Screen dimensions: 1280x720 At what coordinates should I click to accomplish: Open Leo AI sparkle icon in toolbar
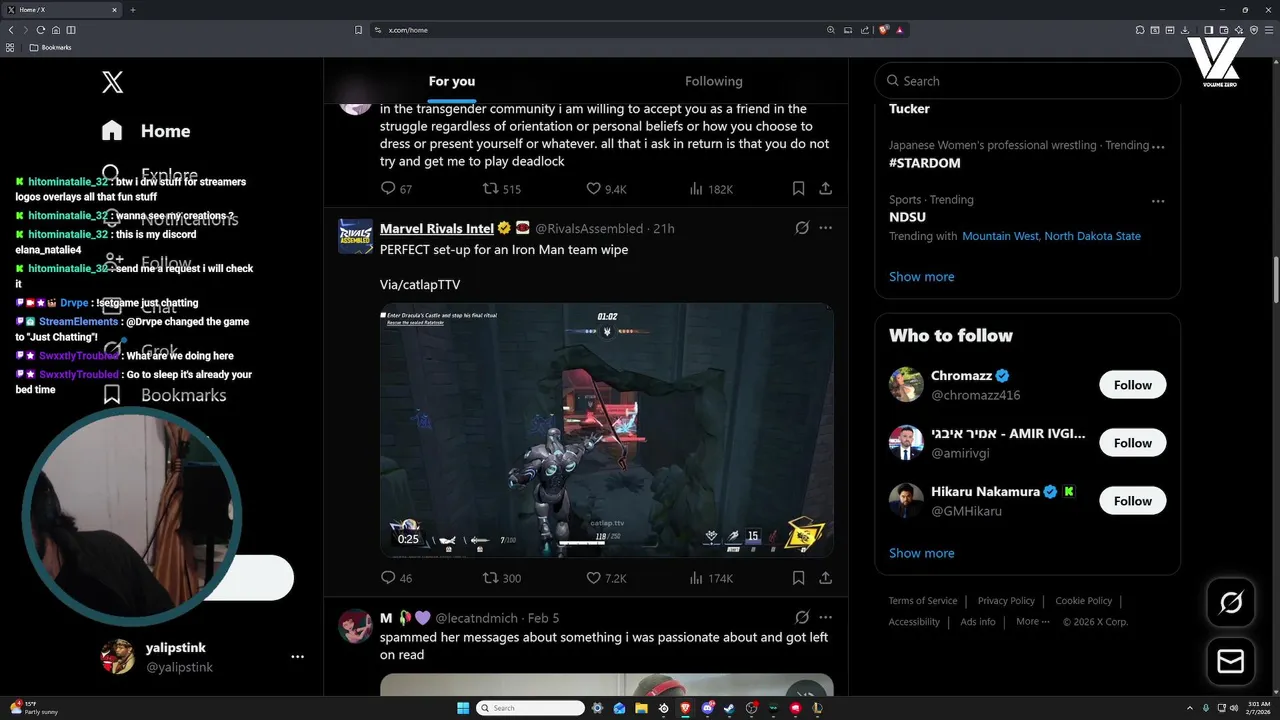(1238, 30)
